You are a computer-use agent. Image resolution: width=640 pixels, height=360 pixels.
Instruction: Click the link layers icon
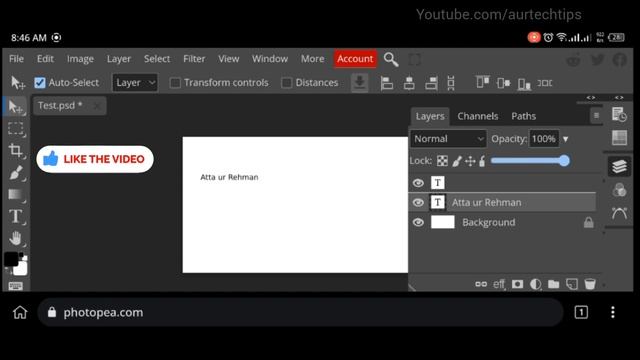click(481, 284)
